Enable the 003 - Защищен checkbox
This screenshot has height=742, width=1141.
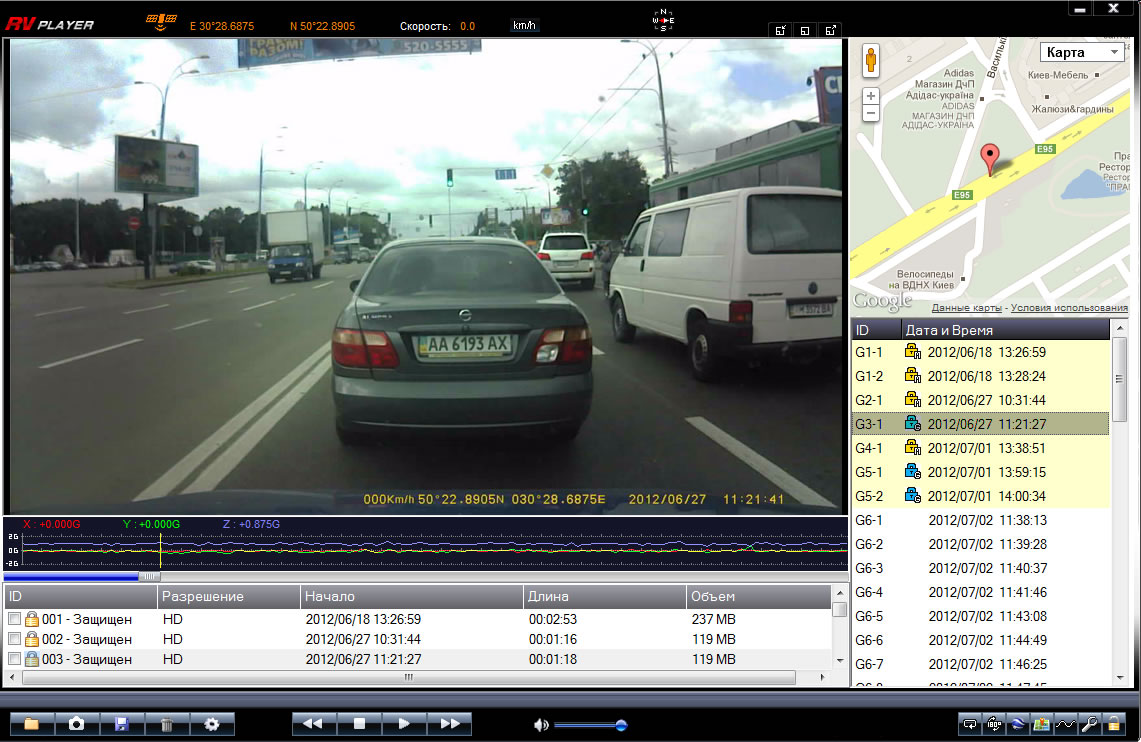coord(14,659)
